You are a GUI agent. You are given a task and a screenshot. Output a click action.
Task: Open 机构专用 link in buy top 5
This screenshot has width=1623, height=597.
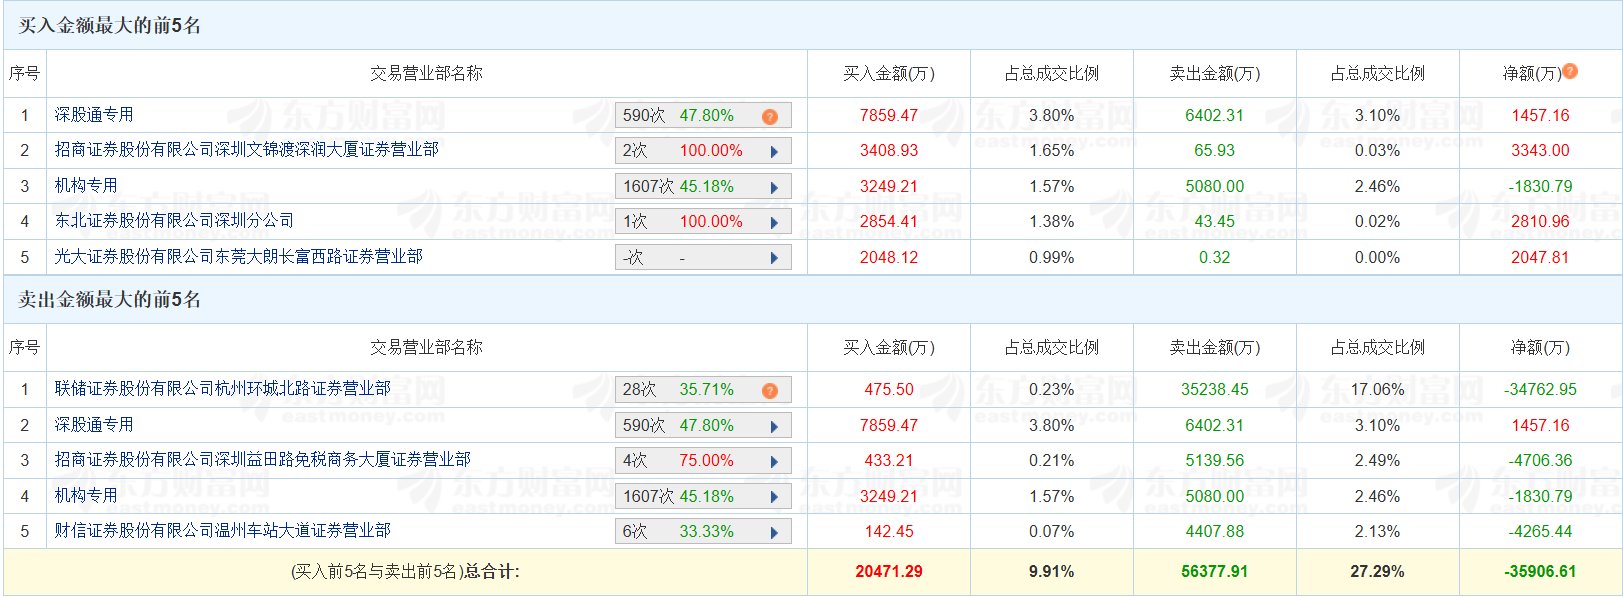(86, 186)
